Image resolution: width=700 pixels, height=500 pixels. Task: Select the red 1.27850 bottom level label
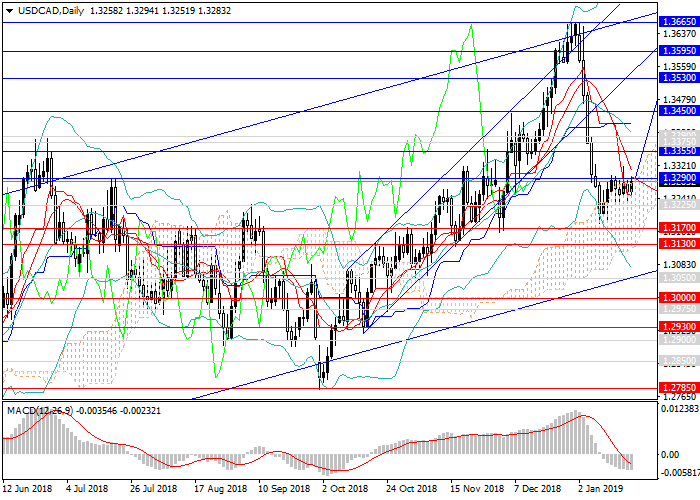pos(677,388)
